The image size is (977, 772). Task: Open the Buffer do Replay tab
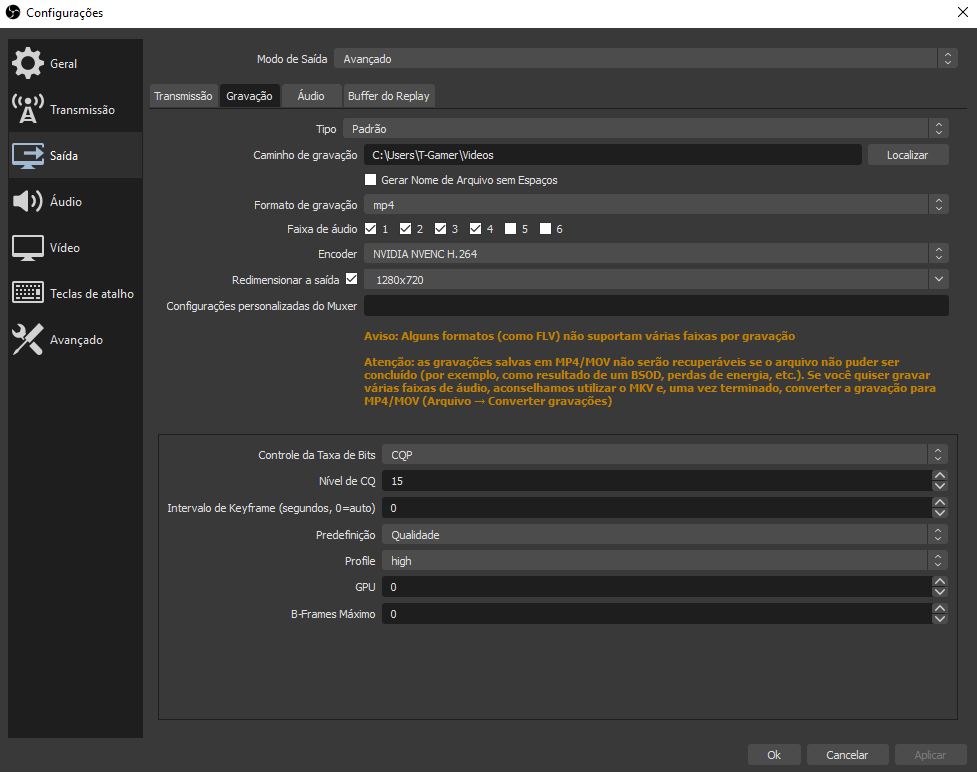(x=388, y=96)
